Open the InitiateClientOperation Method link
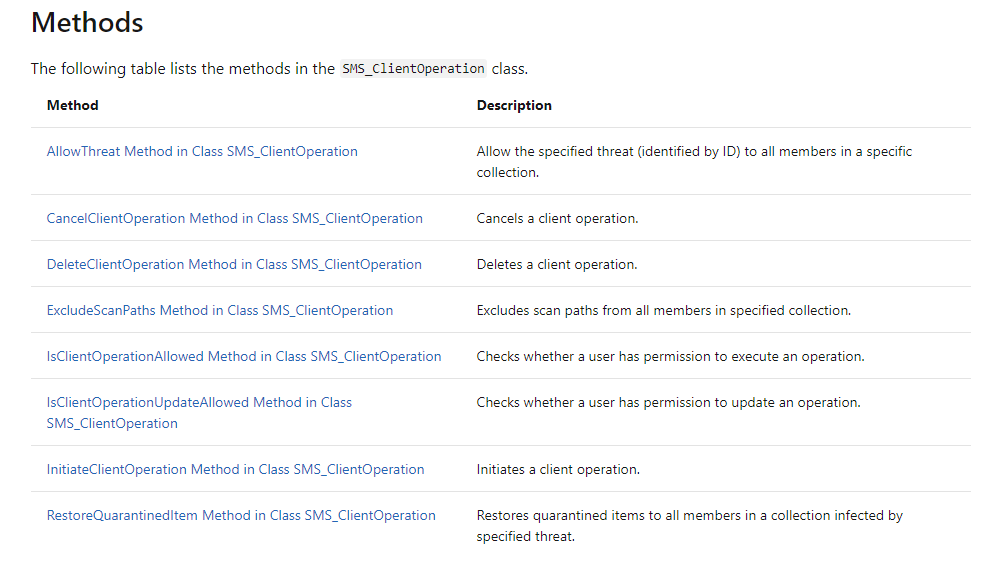 click(235, 470)
